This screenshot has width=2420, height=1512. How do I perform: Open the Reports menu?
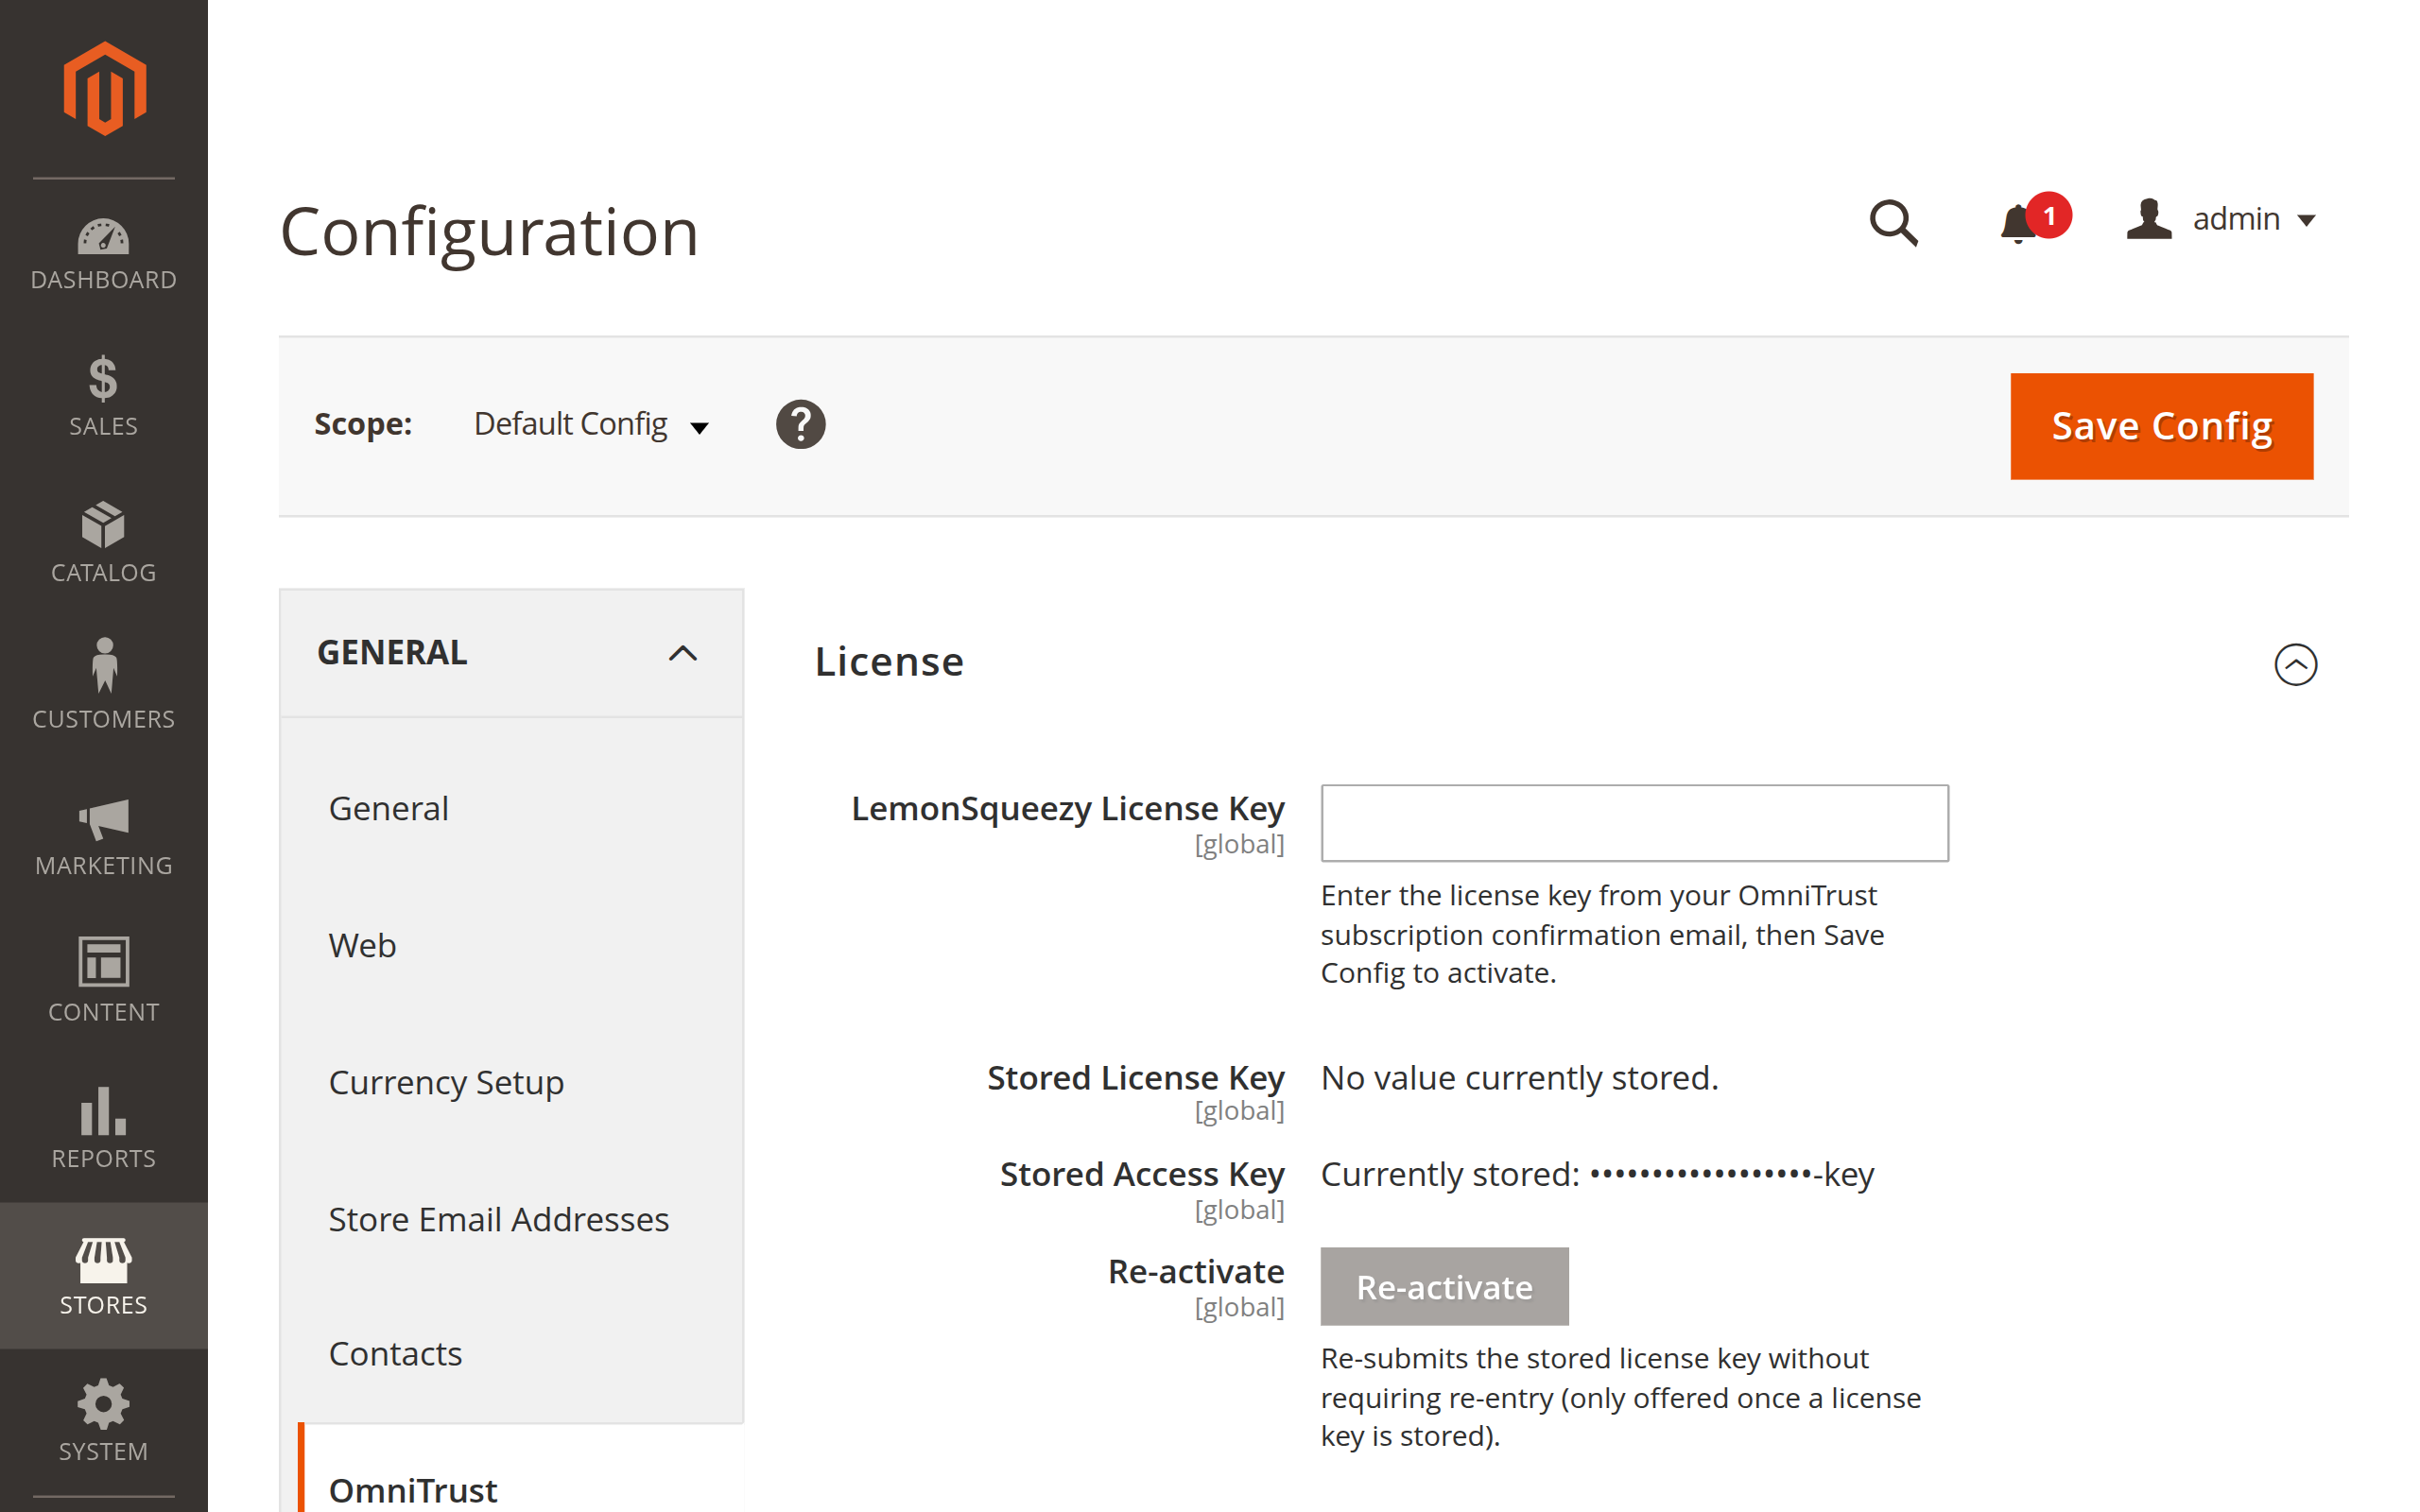(104, 1128)
